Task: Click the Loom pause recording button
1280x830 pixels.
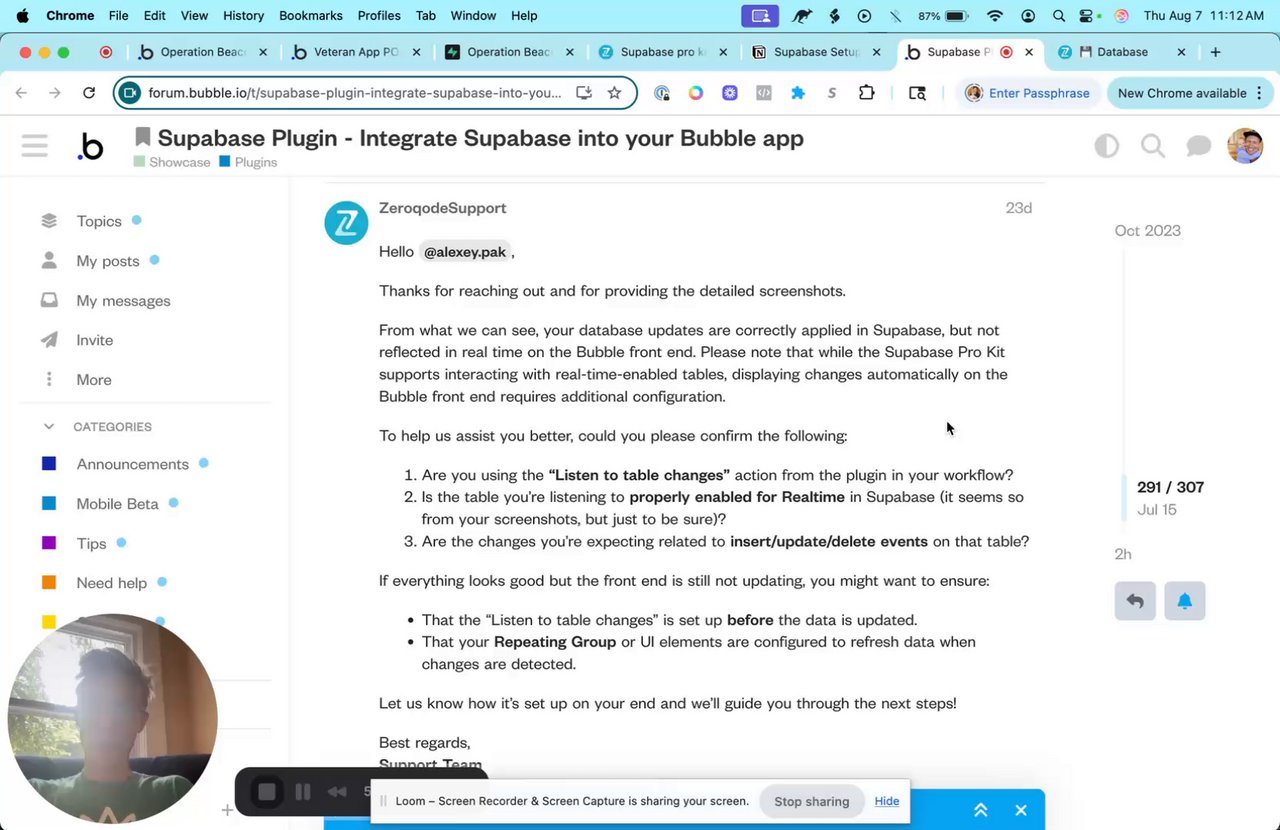Action: 302,793
